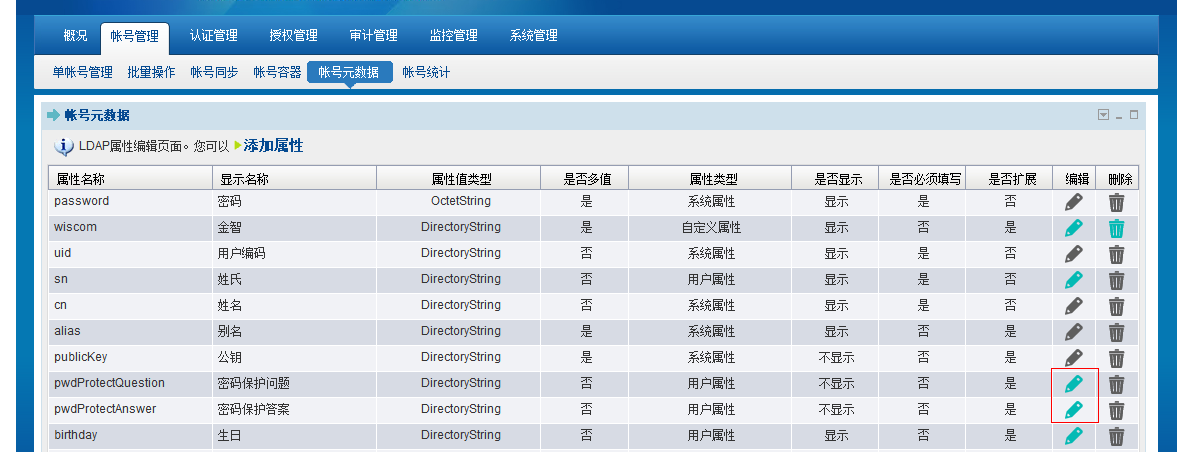The width and height of the screenshot is (1188, 452).
Task: Click edit pencil for pwdProtectAnswer row
Action: tap(1074, 410)
